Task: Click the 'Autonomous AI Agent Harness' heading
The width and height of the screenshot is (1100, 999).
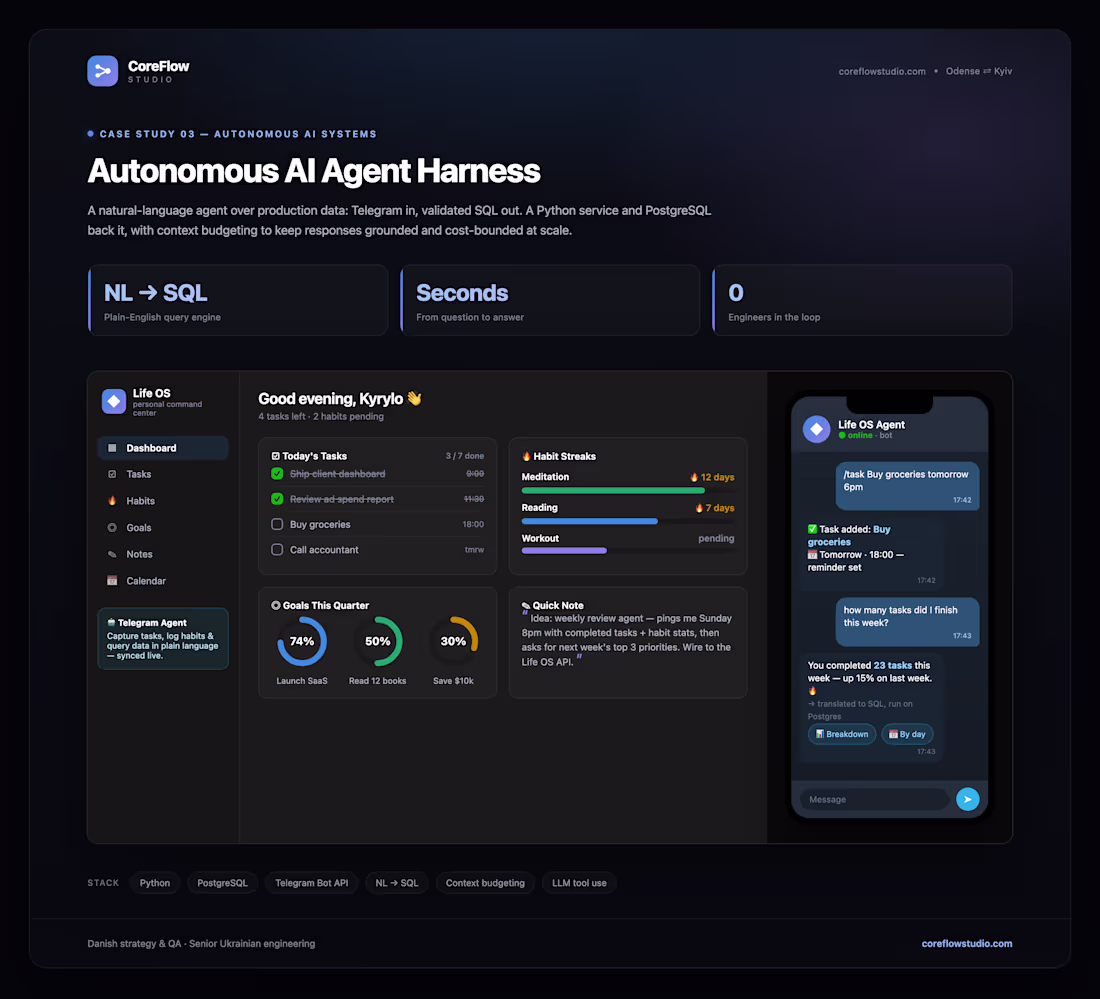Action: (314, 171)
